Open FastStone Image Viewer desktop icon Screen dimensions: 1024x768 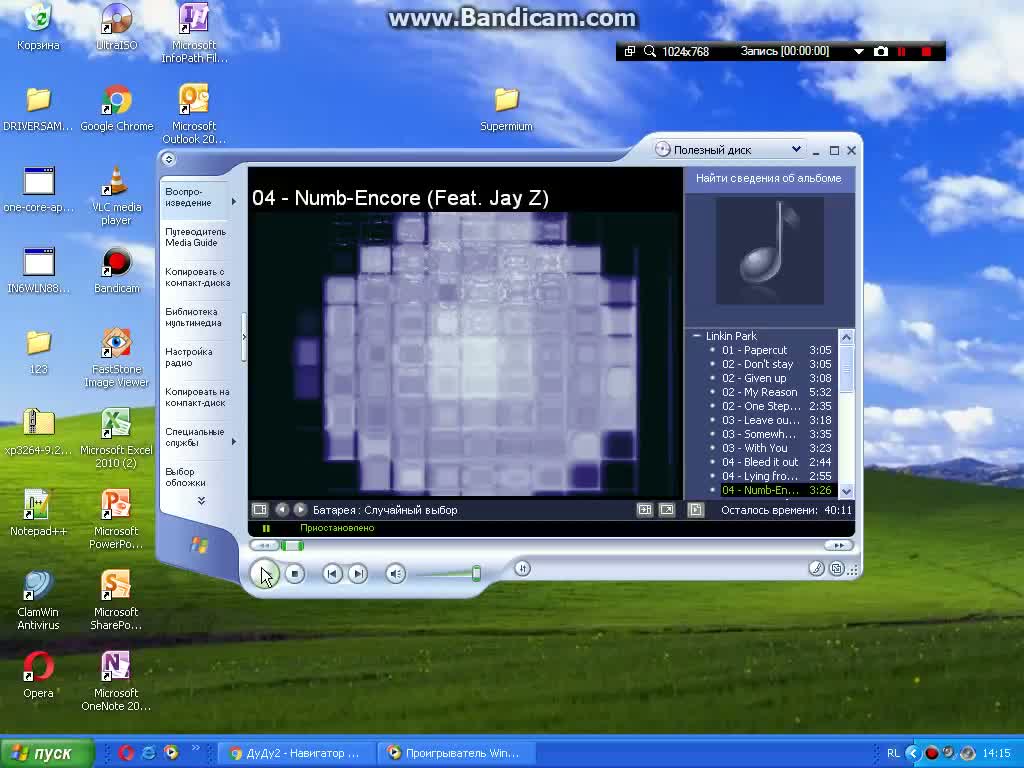[x=116, y=357]
